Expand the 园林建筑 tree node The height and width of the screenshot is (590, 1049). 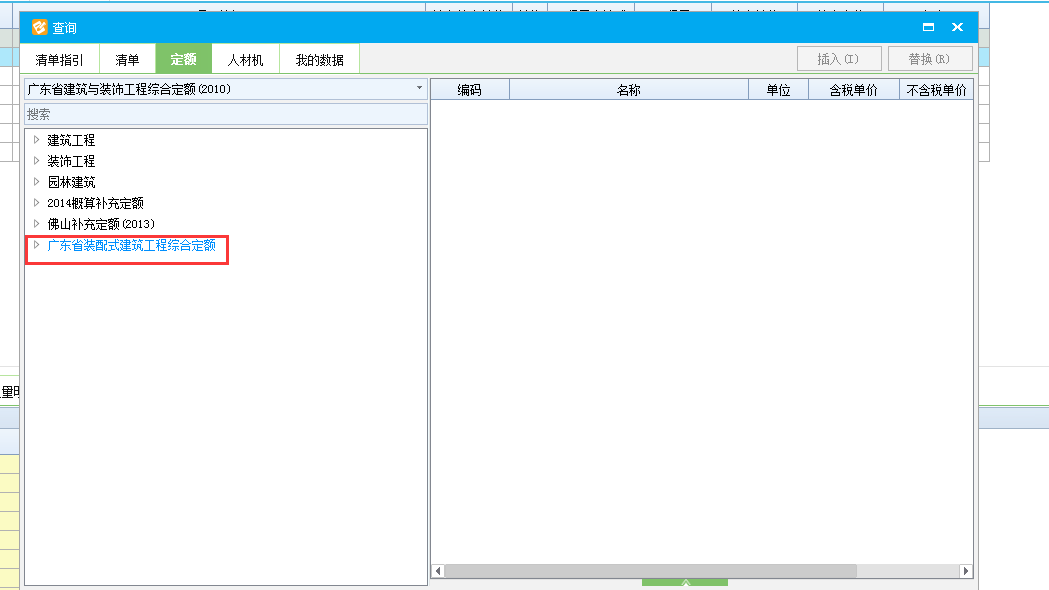(x=36, y=181)
